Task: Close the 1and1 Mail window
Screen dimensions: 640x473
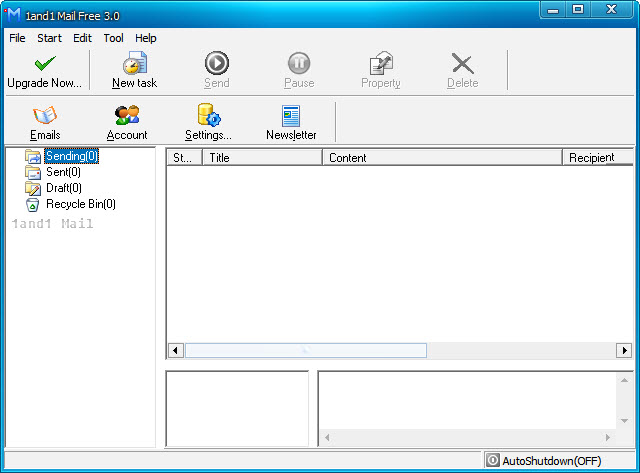Action: click(x=611, y=9)
